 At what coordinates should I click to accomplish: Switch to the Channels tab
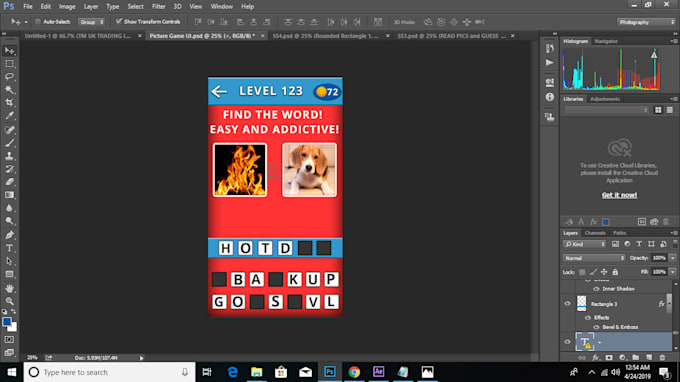pyautogui.click(x=595, y=233)
